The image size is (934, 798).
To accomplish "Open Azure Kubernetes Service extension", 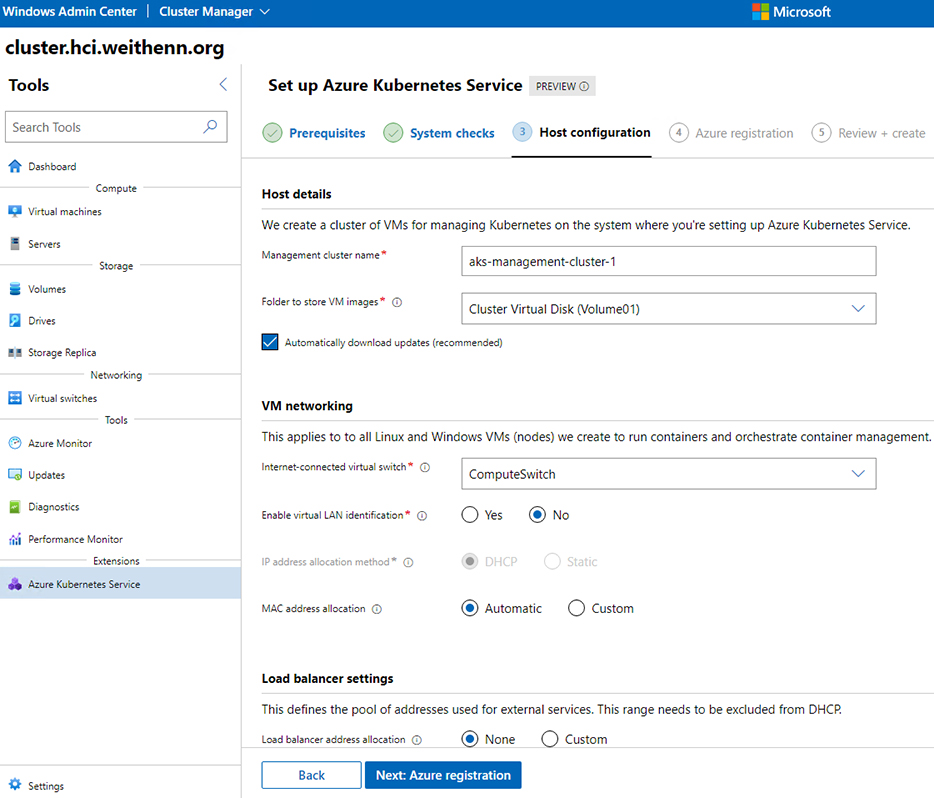I will [x=120, y=584].
